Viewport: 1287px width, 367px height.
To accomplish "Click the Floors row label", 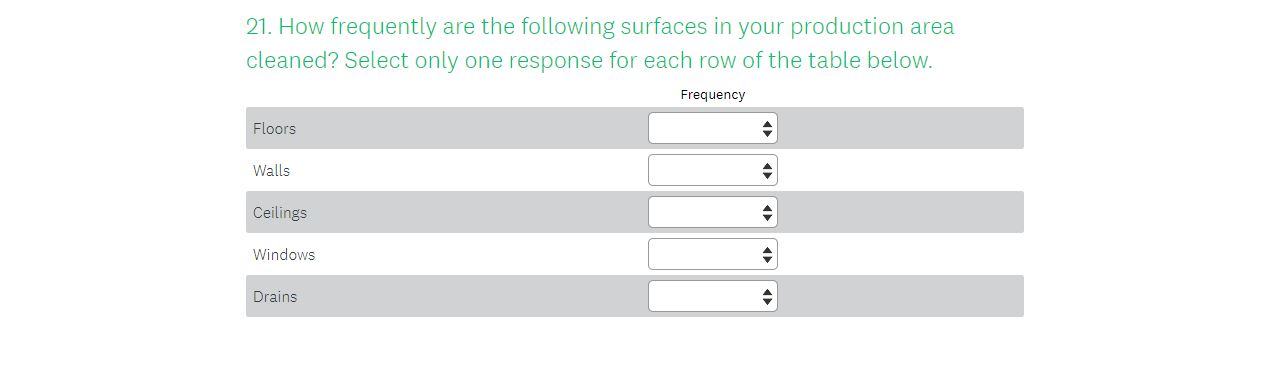I will coord(274,128).
